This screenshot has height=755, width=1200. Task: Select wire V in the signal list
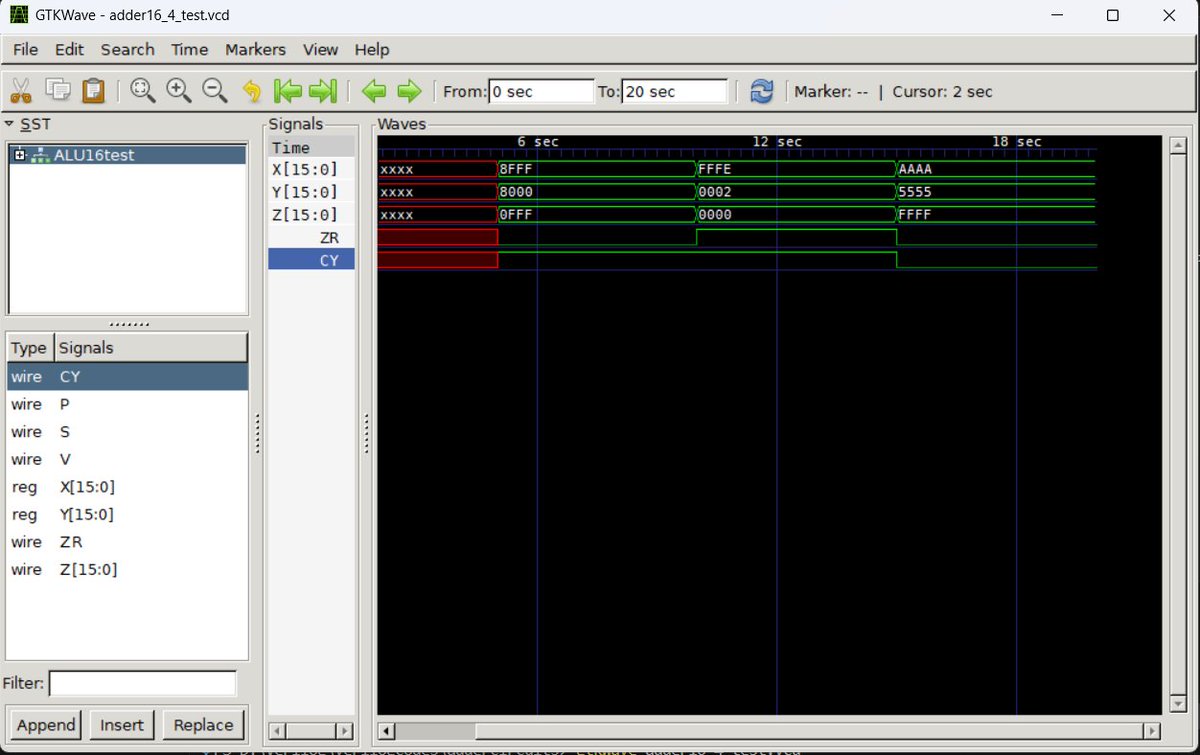pyautogui.click(x=127, y=459)
